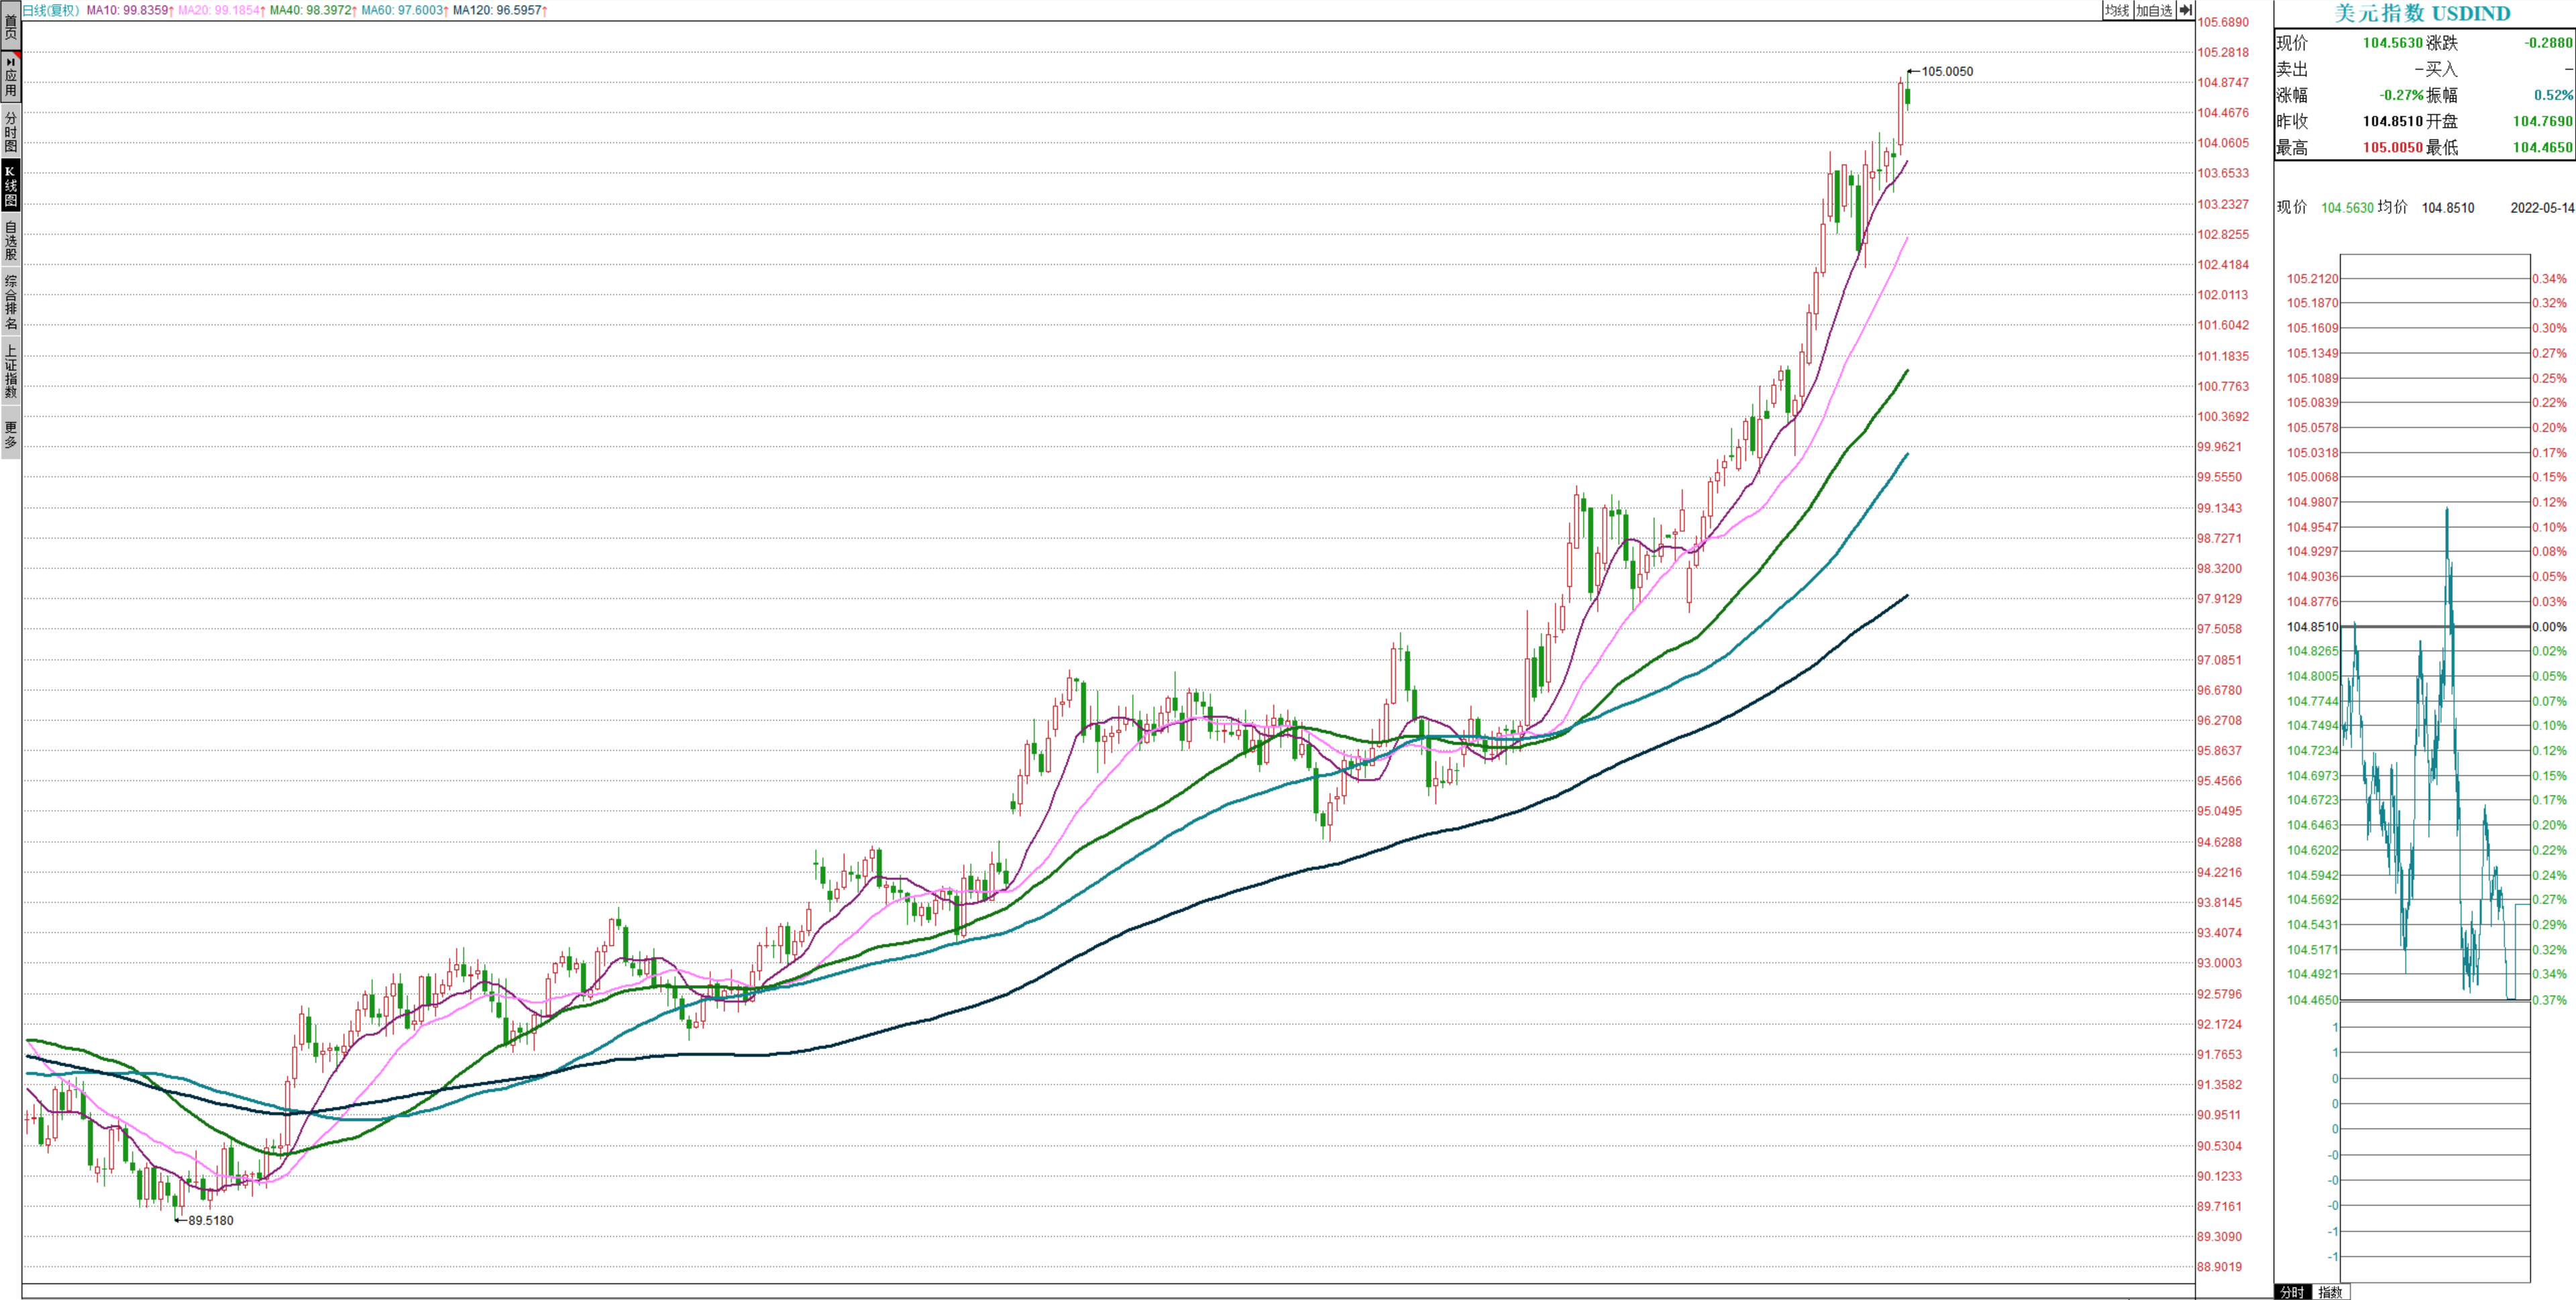The height and width of the screenshot is (1300, 2576).
Task: Open the 上证指数 sidebar tab
Action: pyautogui.click(x=10, y=371)
